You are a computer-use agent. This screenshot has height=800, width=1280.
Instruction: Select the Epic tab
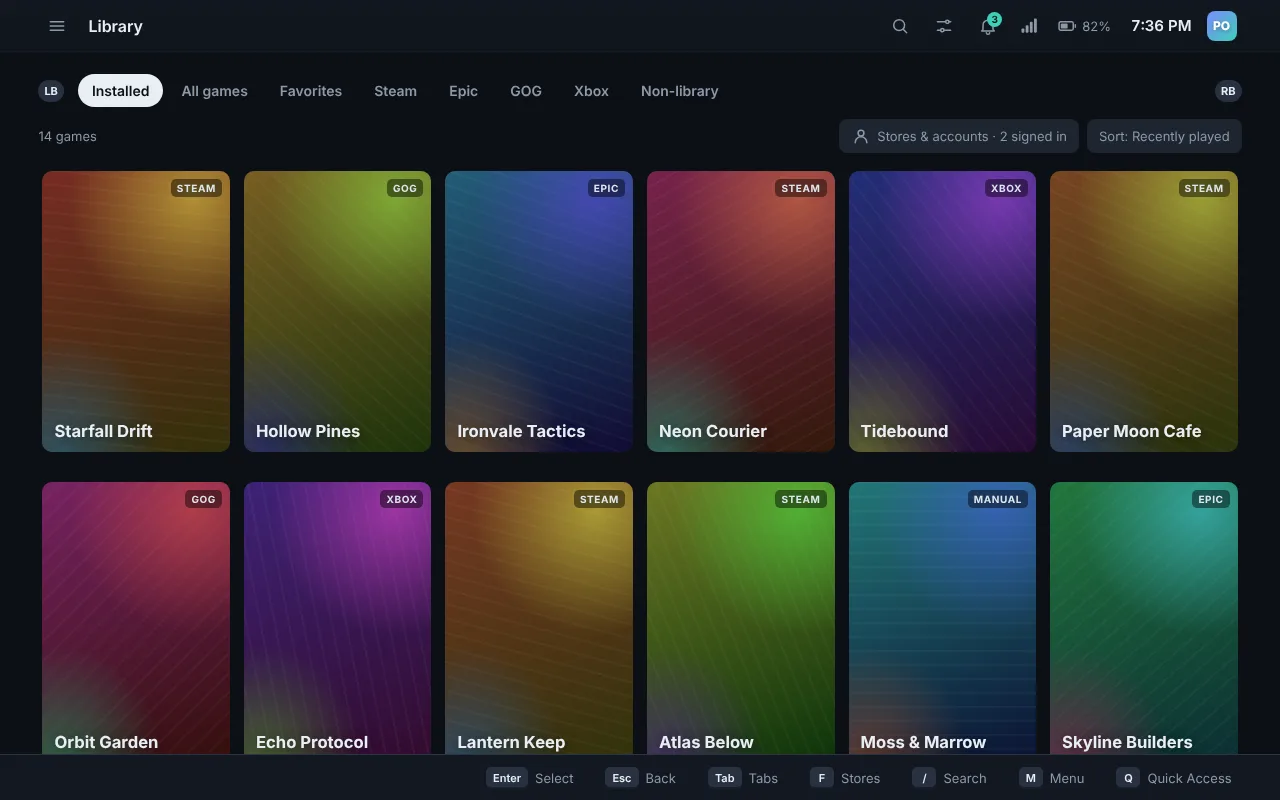[463, 91]
